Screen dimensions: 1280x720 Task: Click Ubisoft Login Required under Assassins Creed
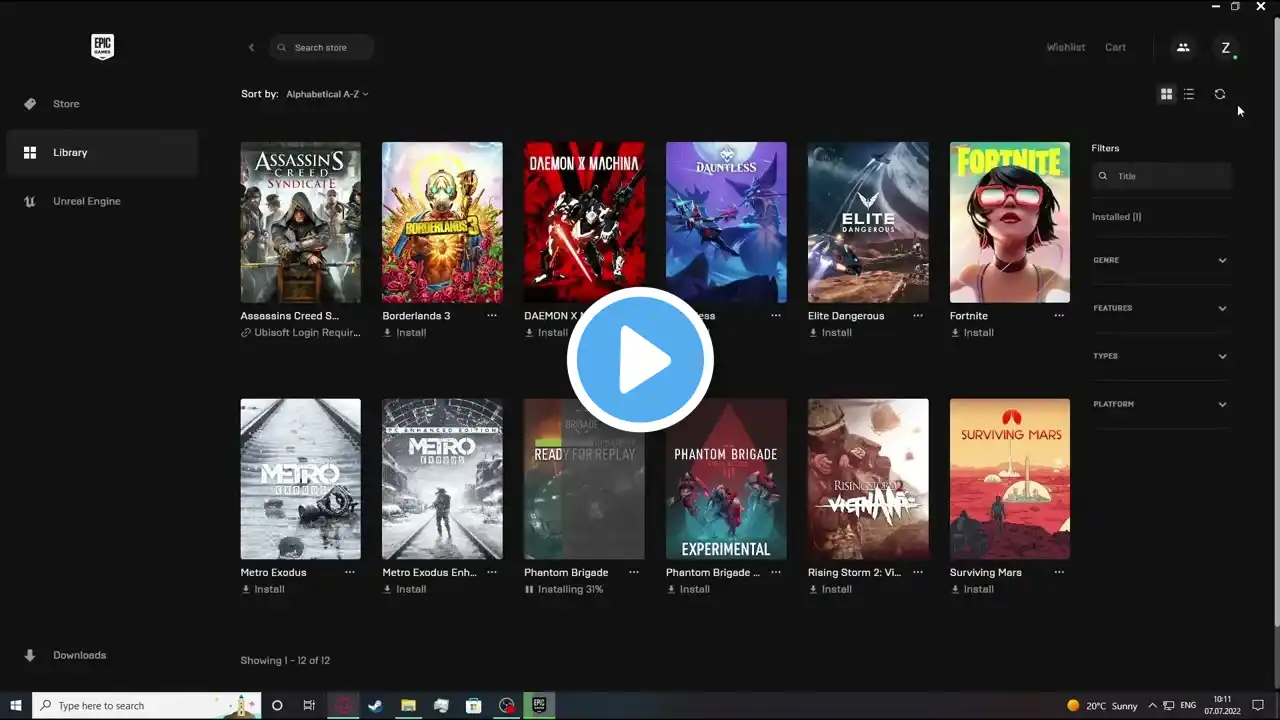pos(300,333)
